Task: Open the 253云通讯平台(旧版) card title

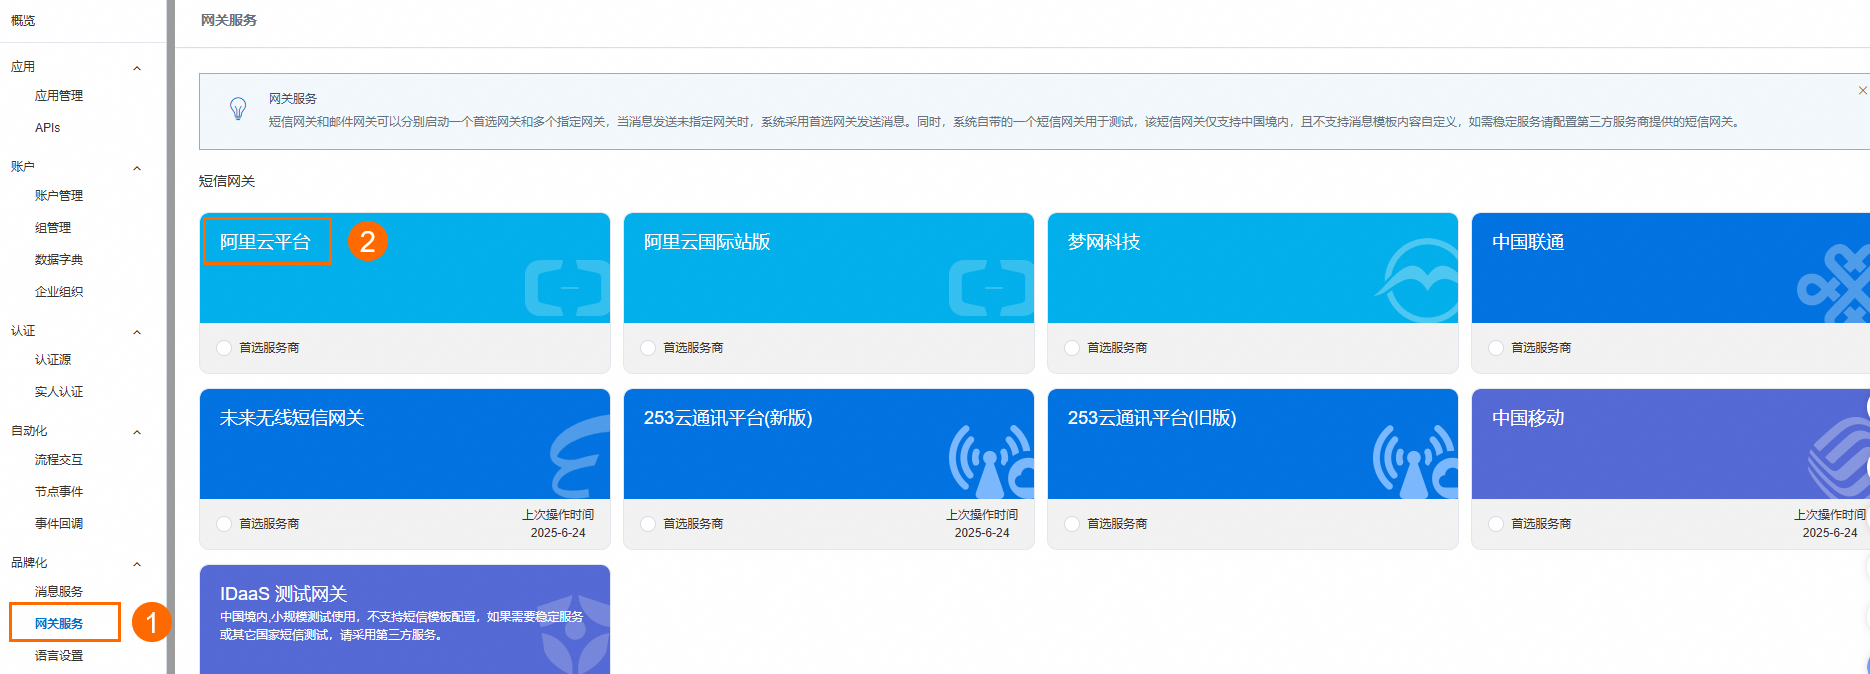Action: (x=1152, y=418)
